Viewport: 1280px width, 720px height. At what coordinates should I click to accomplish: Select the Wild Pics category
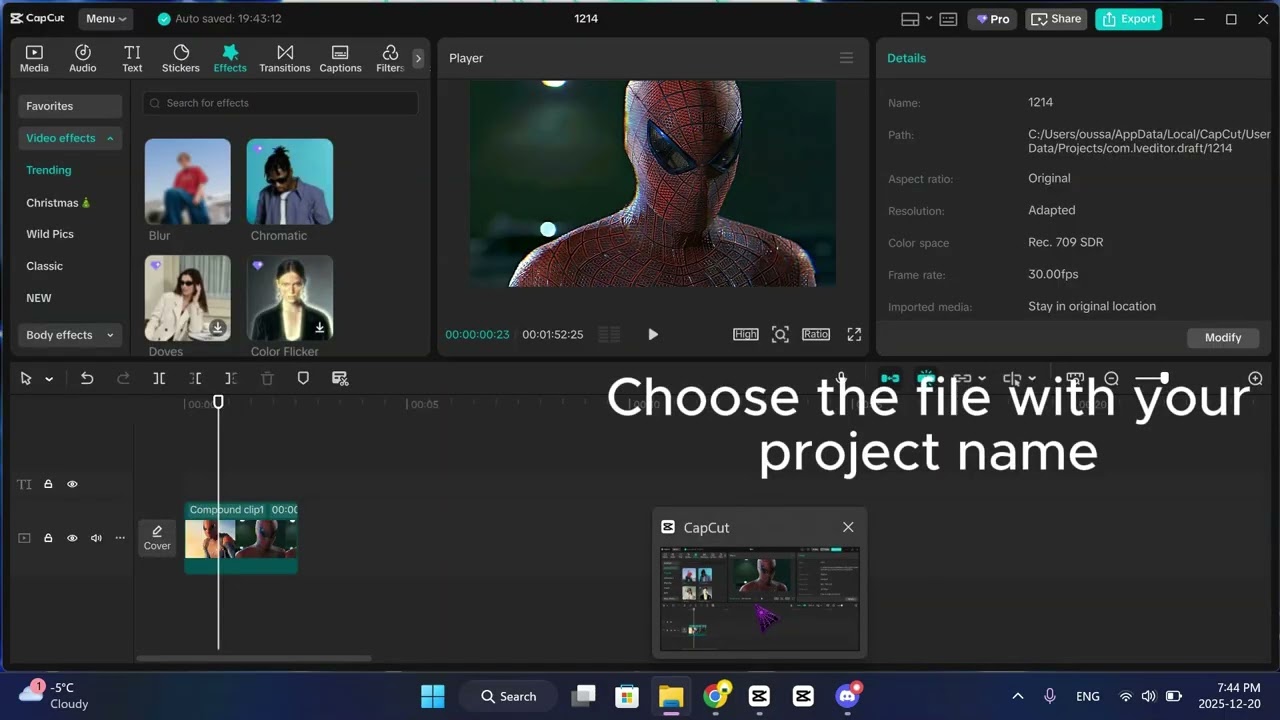point(50,234)
